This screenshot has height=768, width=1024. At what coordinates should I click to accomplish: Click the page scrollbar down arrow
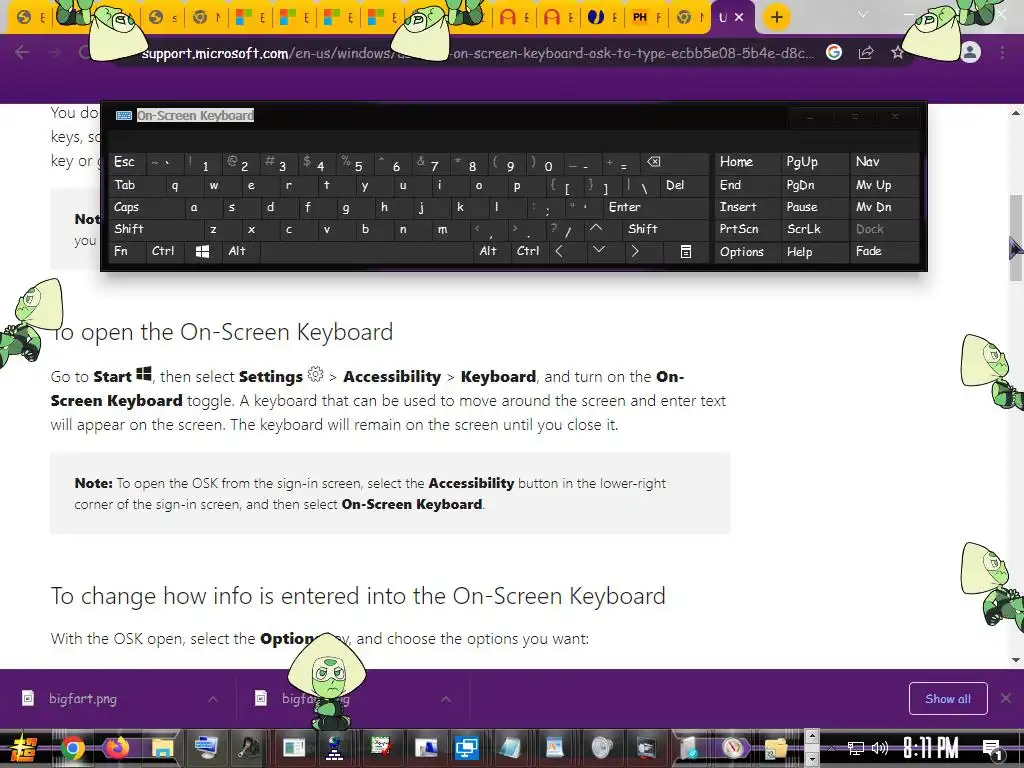point(1016,660)
